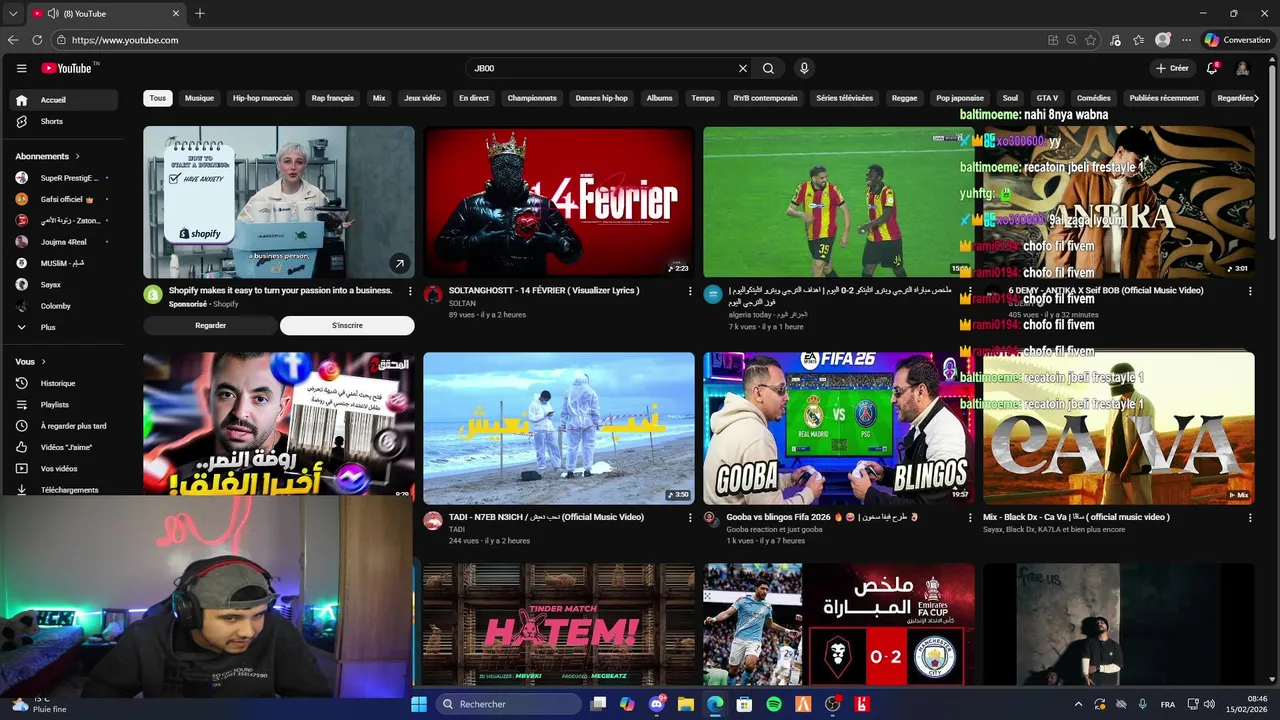Select the En direct filter chip
The image size is (1280, 720).
[x=474, y=98]
